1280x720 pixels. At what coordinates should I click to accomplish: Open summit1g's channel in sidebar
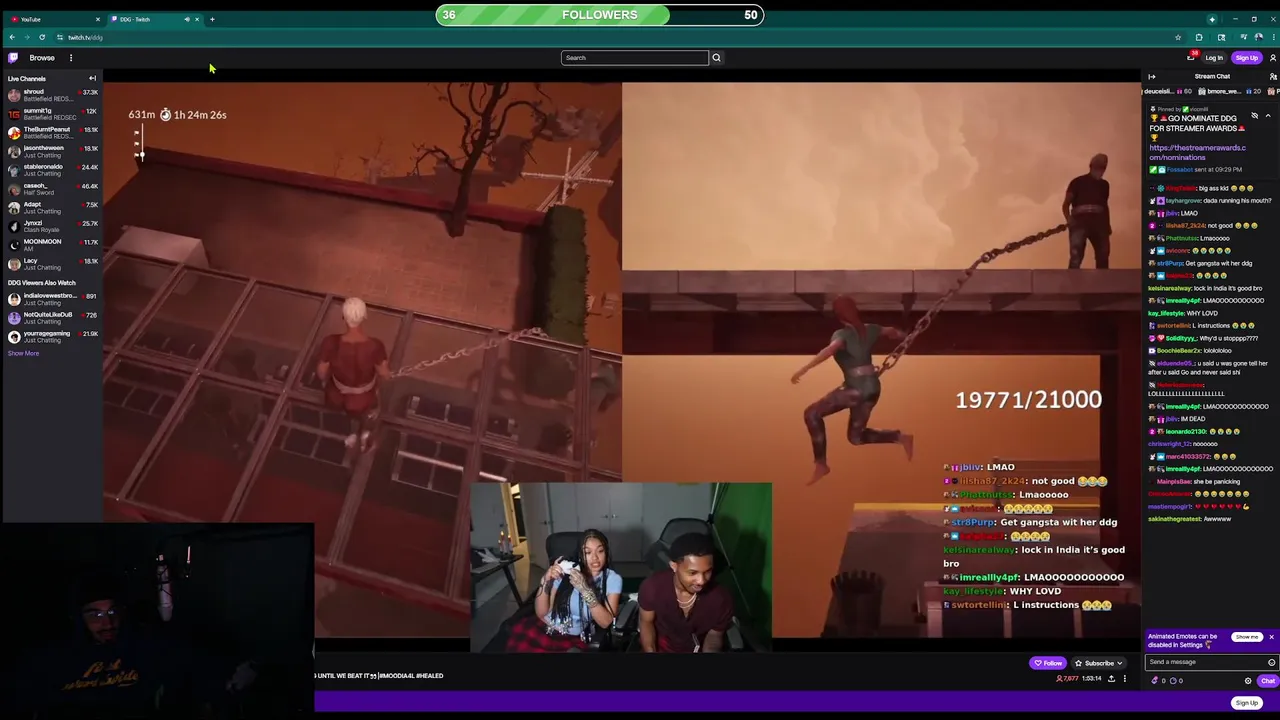pos(52,115)
